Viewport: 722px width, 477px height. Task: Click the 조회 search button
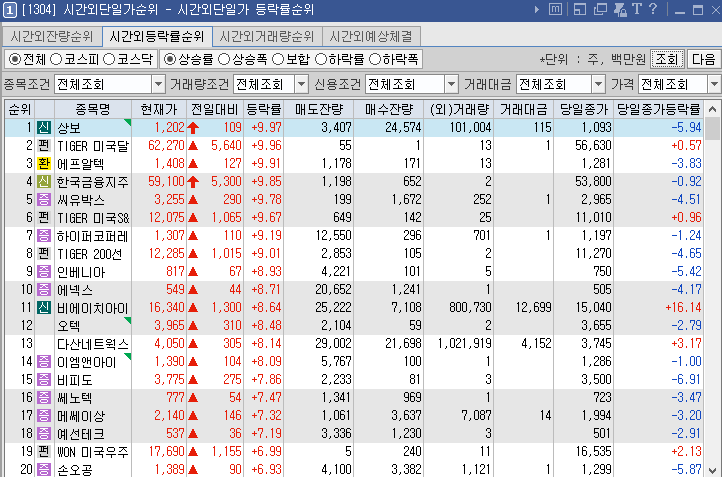click(x=667, y=59)
